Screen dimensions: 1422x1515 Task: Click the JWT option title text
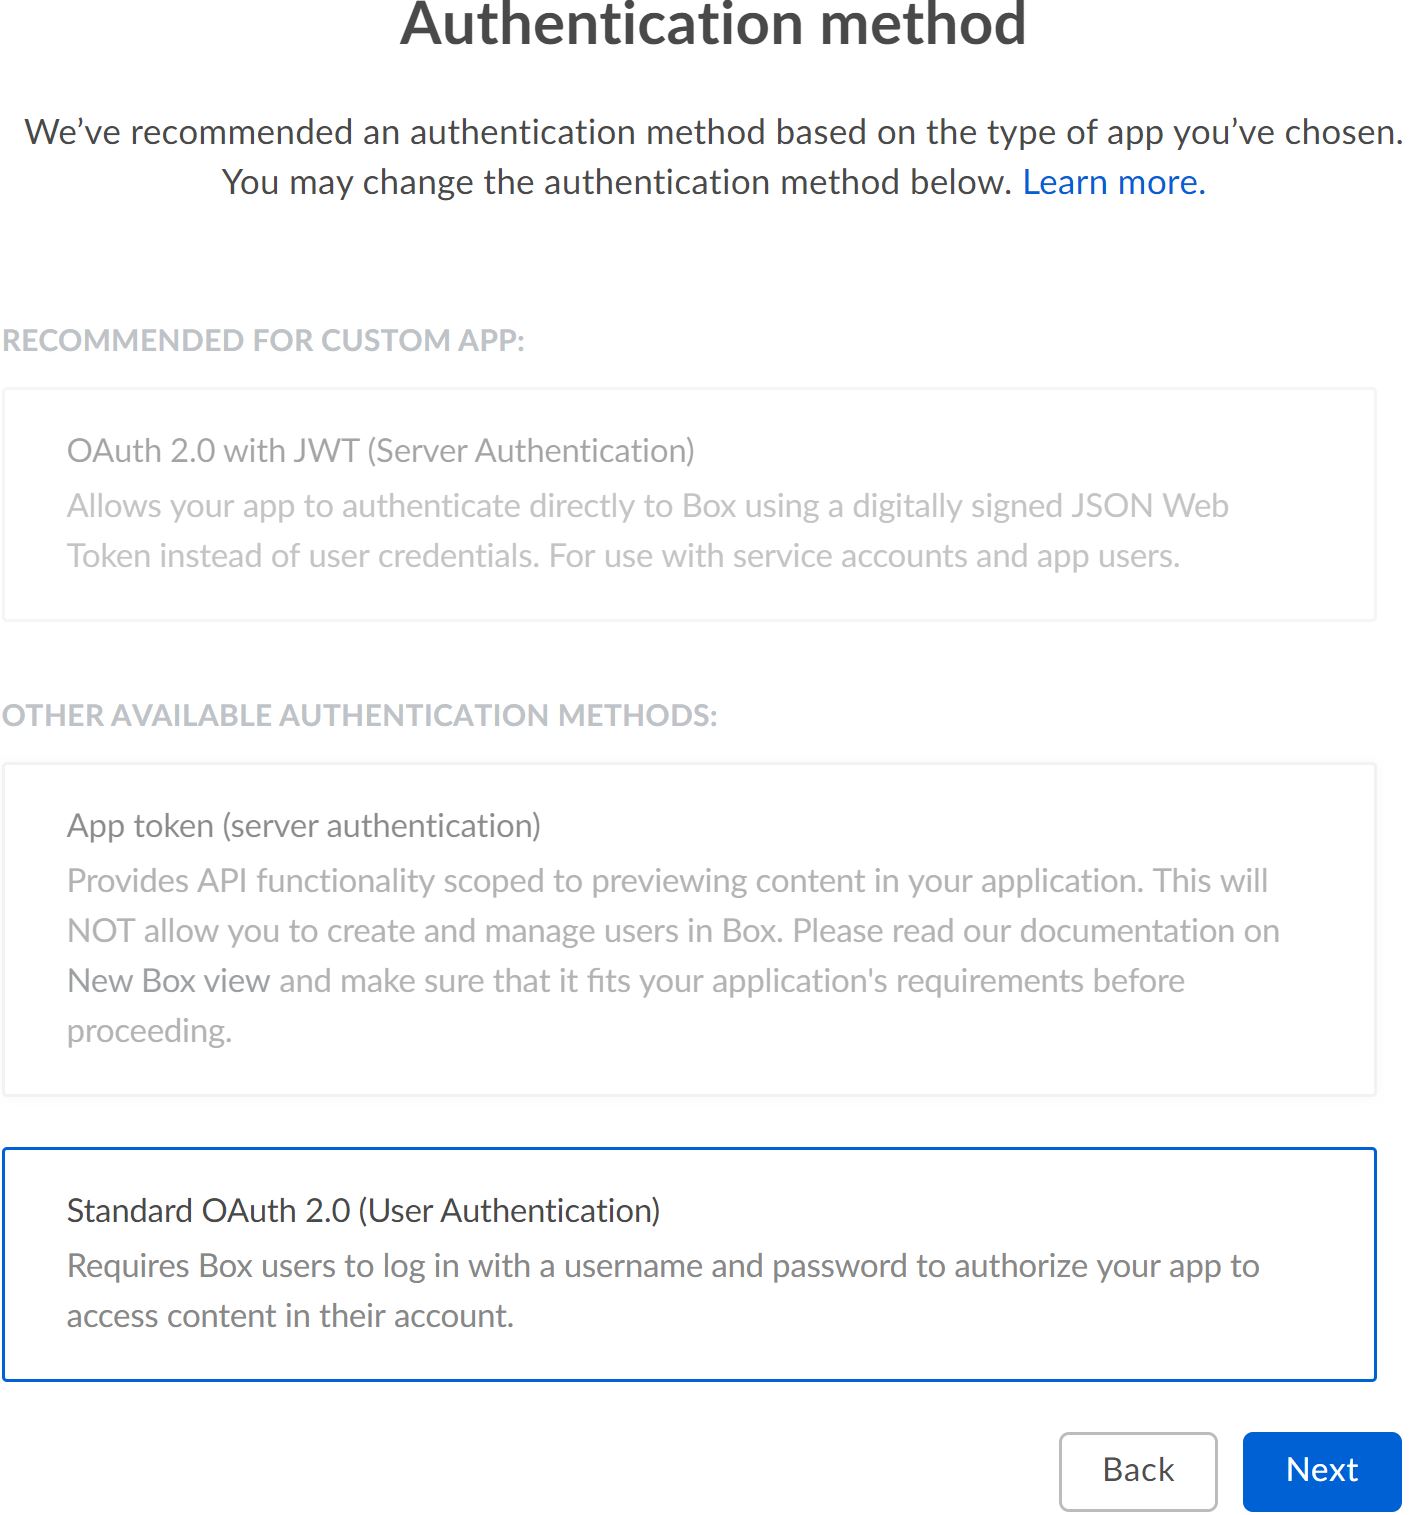380,450
